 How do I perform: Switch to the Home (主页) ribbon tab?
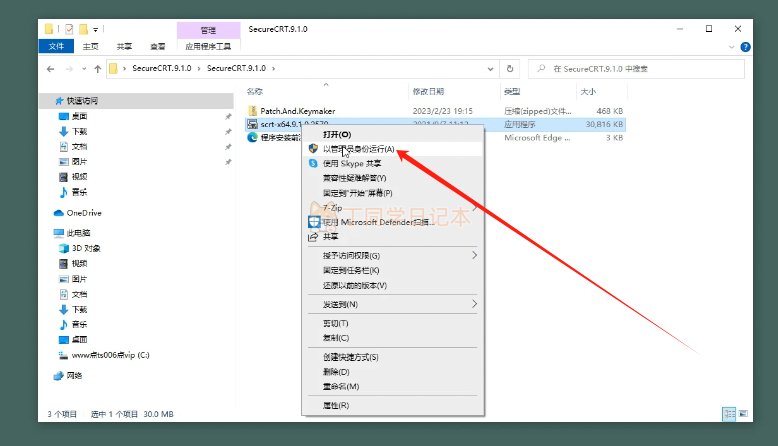point(90,46)
